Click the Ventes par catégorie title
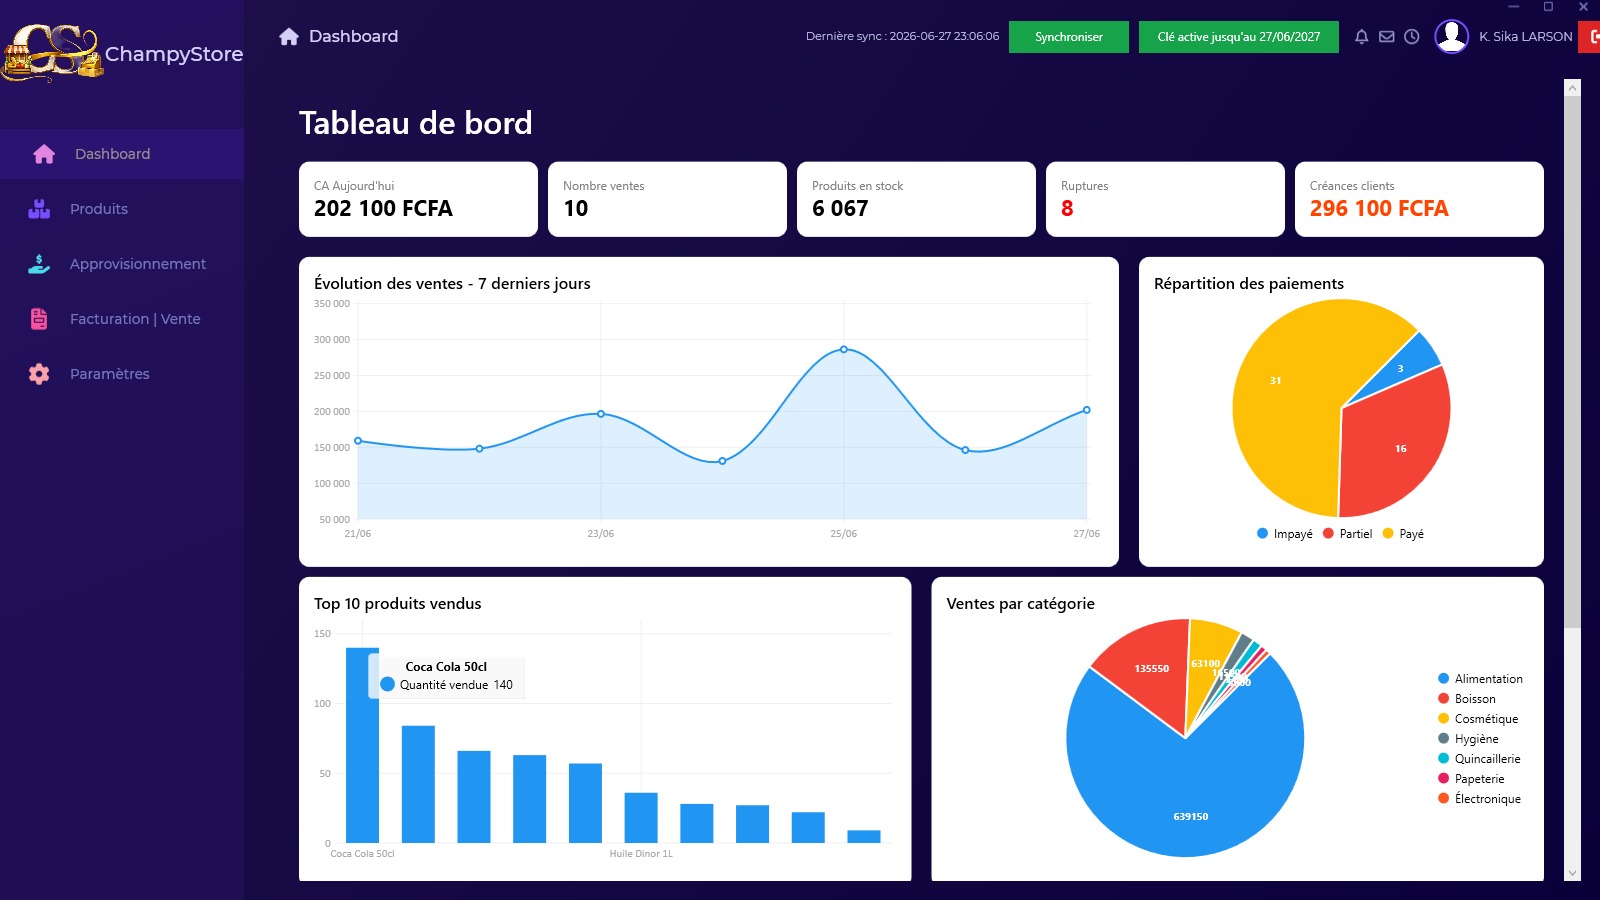The width and height of the screenshot is (1600, 900). pos(1020,604)
